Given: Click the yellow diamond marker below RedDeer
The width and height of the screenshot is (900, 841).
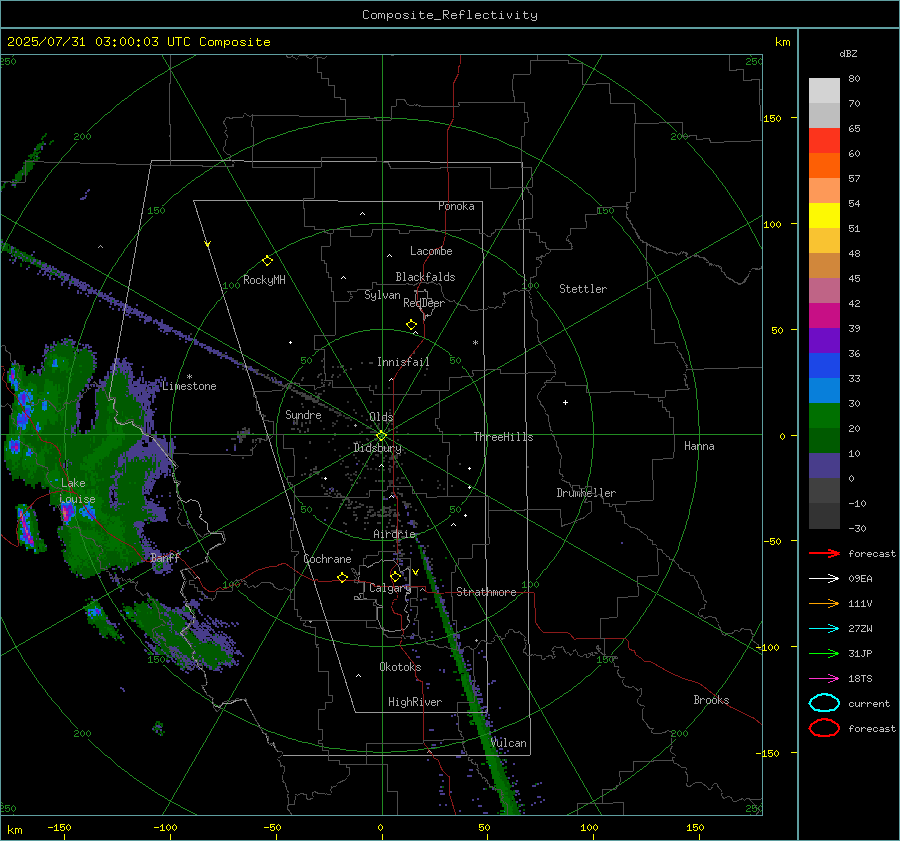Looking at the screenshot, I should coord(412,325).
